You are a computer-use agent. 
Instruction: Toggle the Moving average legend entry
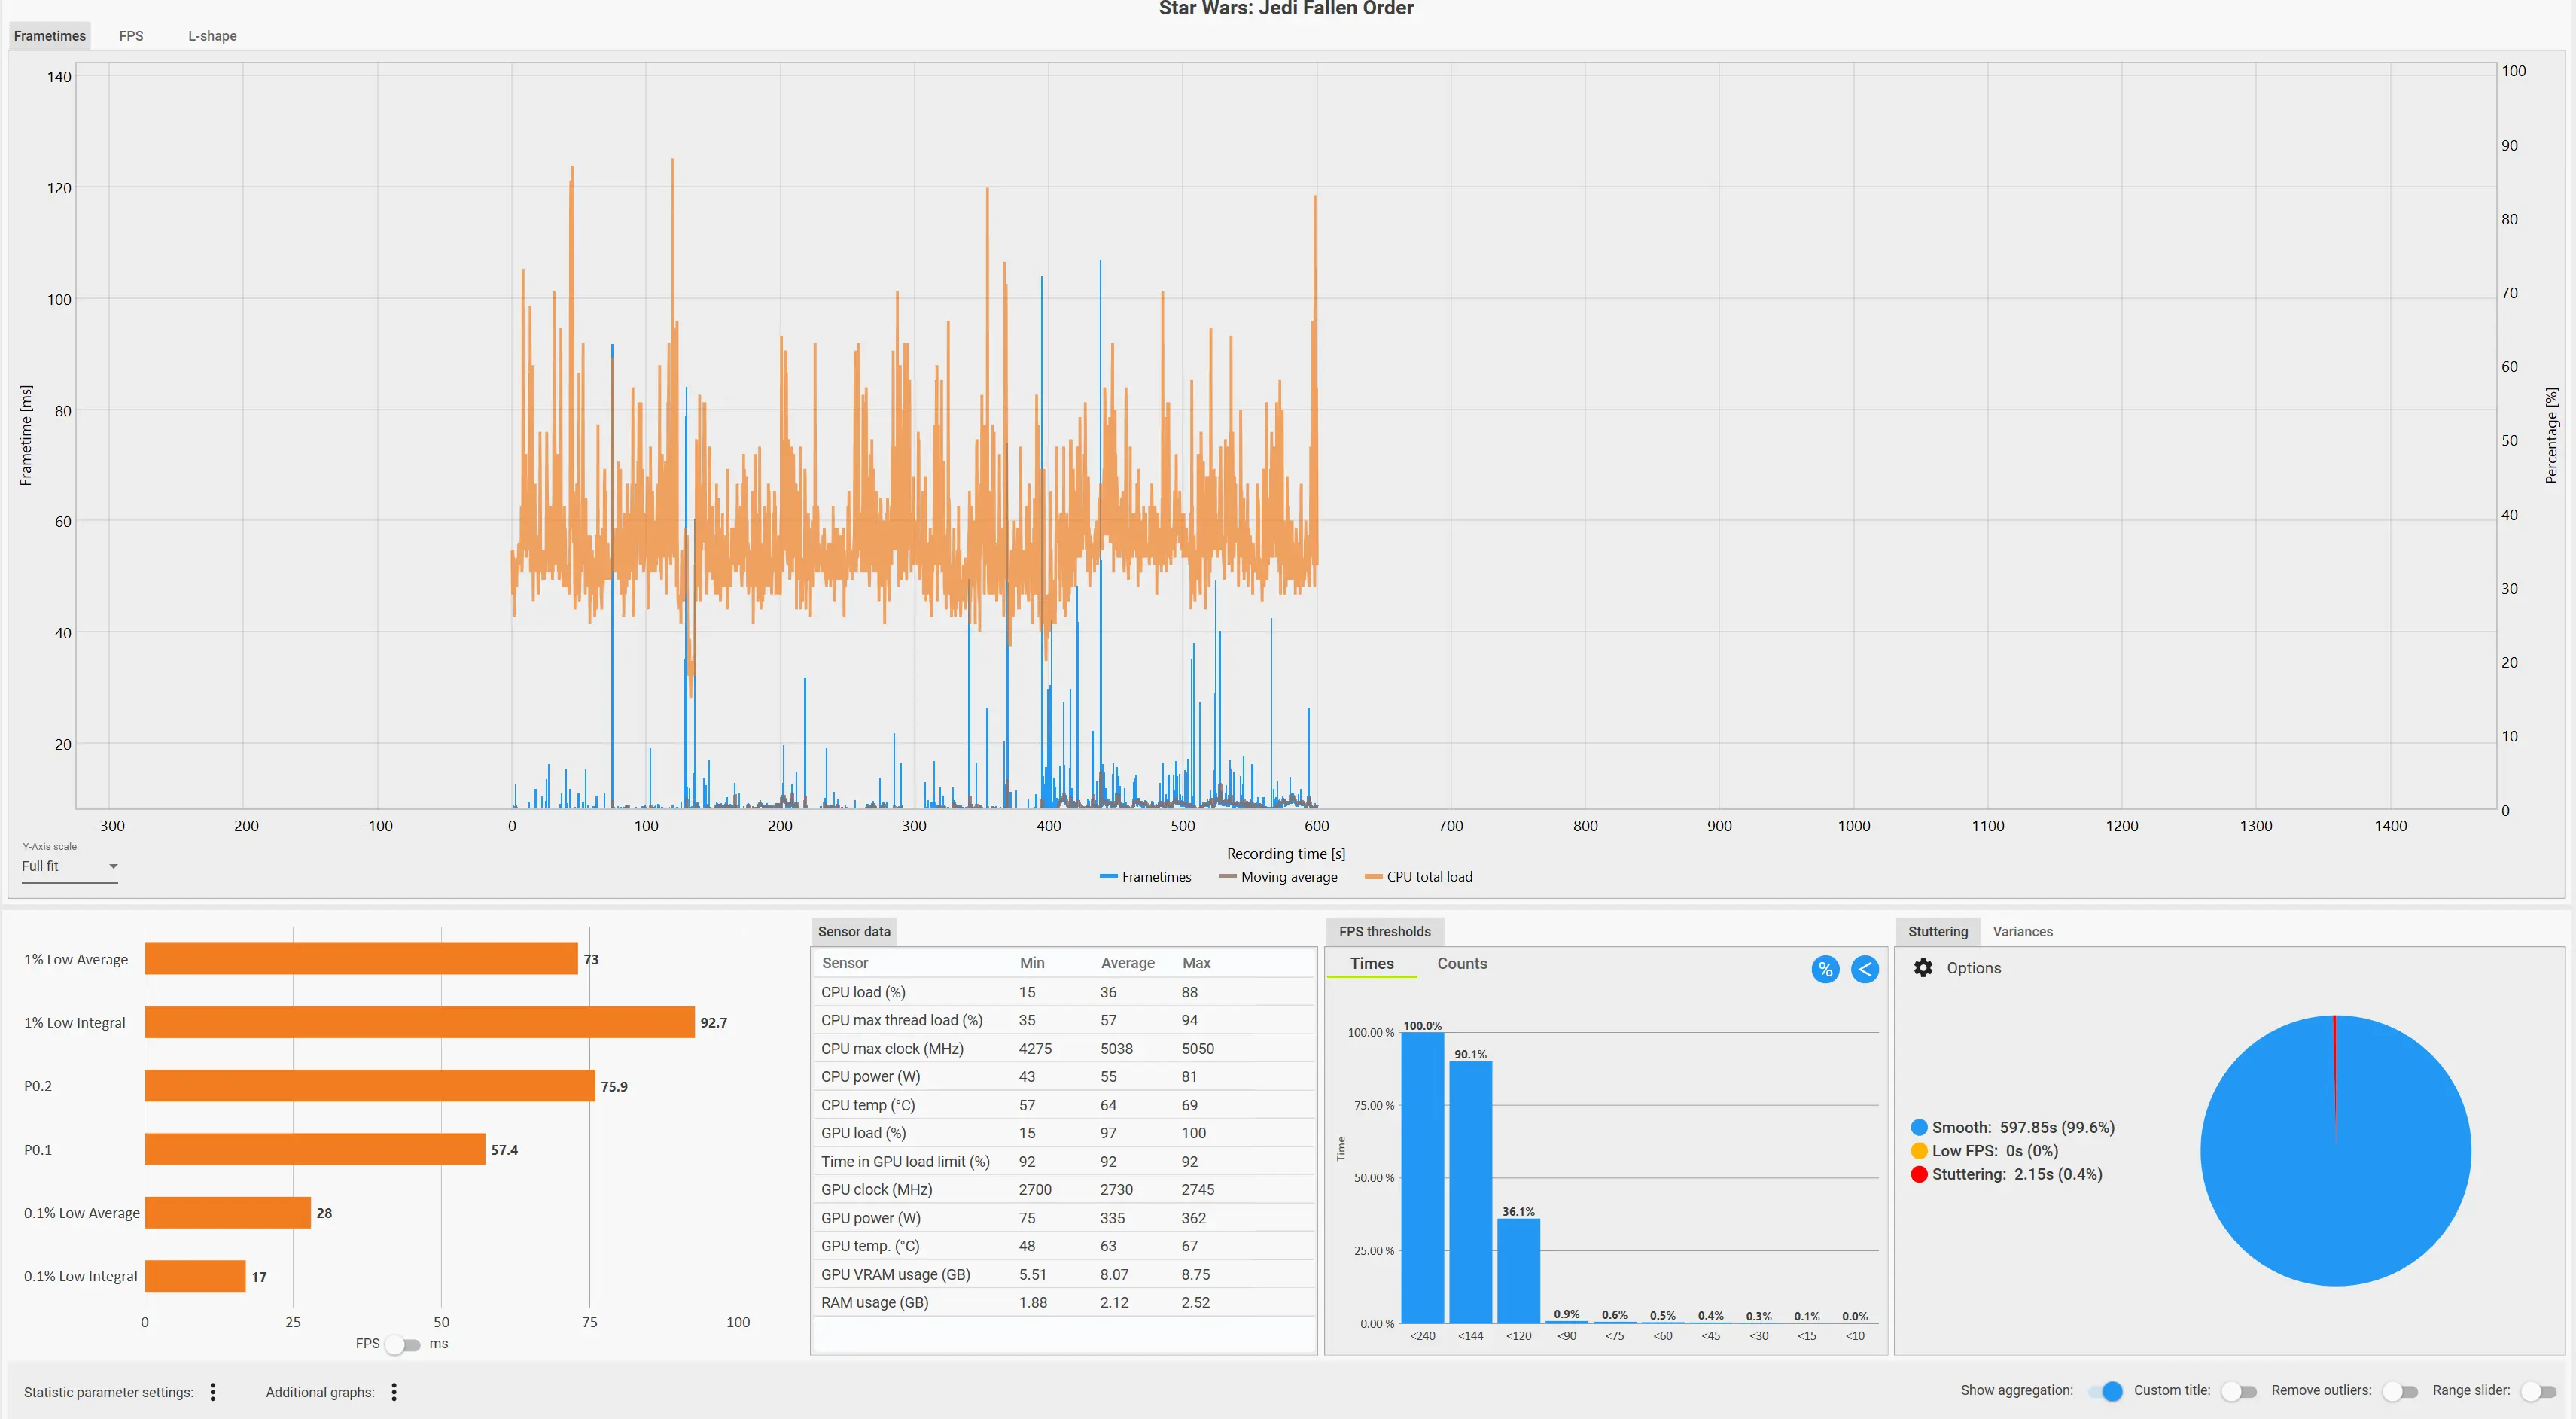[1278, 877]
